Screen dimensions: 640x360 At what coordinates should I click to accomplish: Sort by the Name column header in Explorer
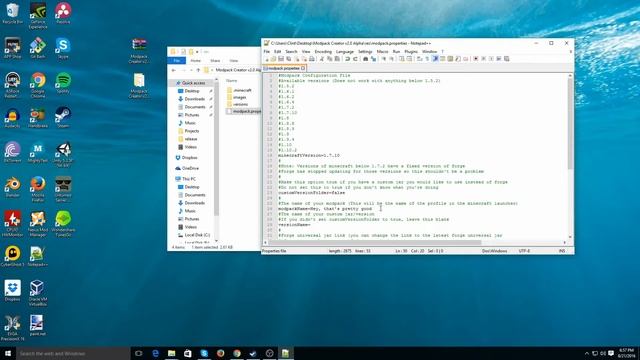(x=231, y=81)
